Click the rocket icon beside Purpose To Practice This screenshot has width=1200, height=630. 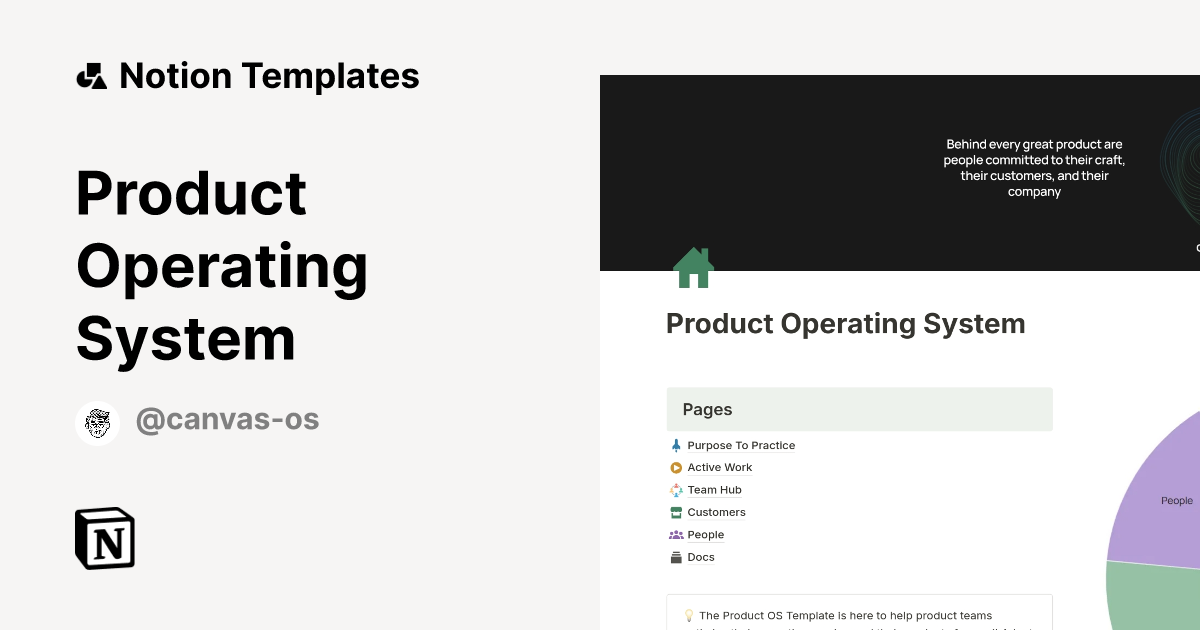[675, 445]
